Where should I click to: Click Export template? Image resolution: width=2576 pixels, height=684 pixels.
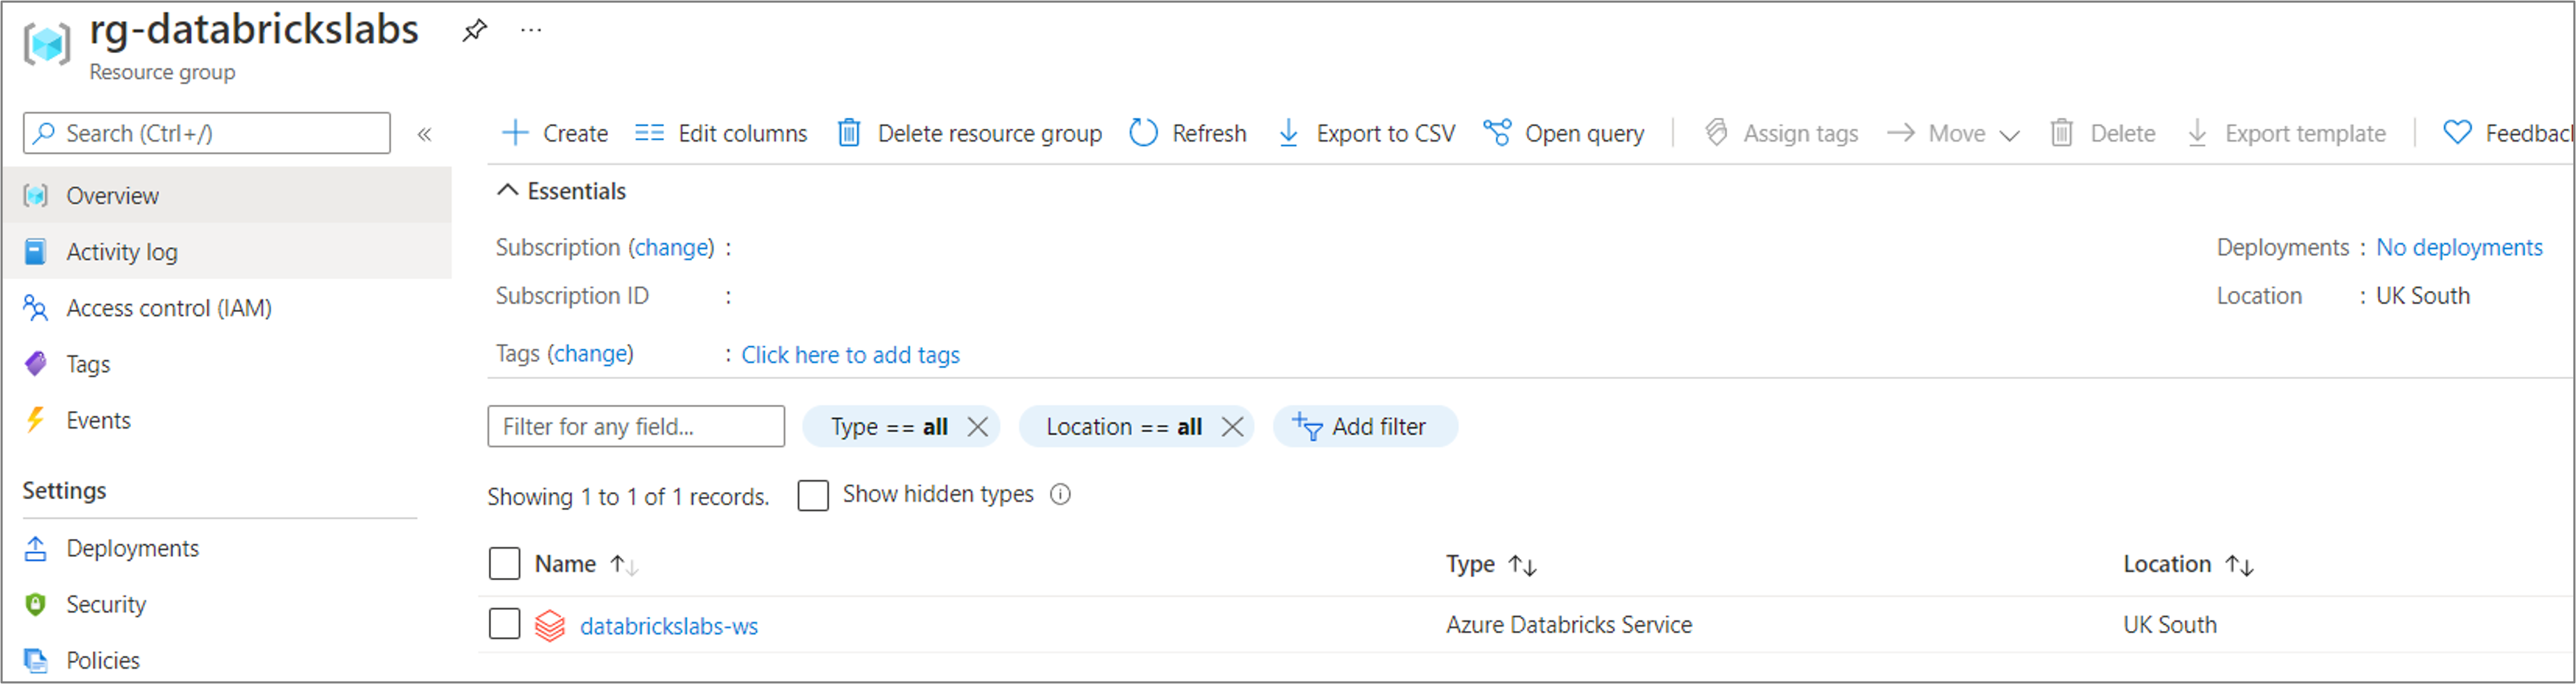click(2286, 133)
